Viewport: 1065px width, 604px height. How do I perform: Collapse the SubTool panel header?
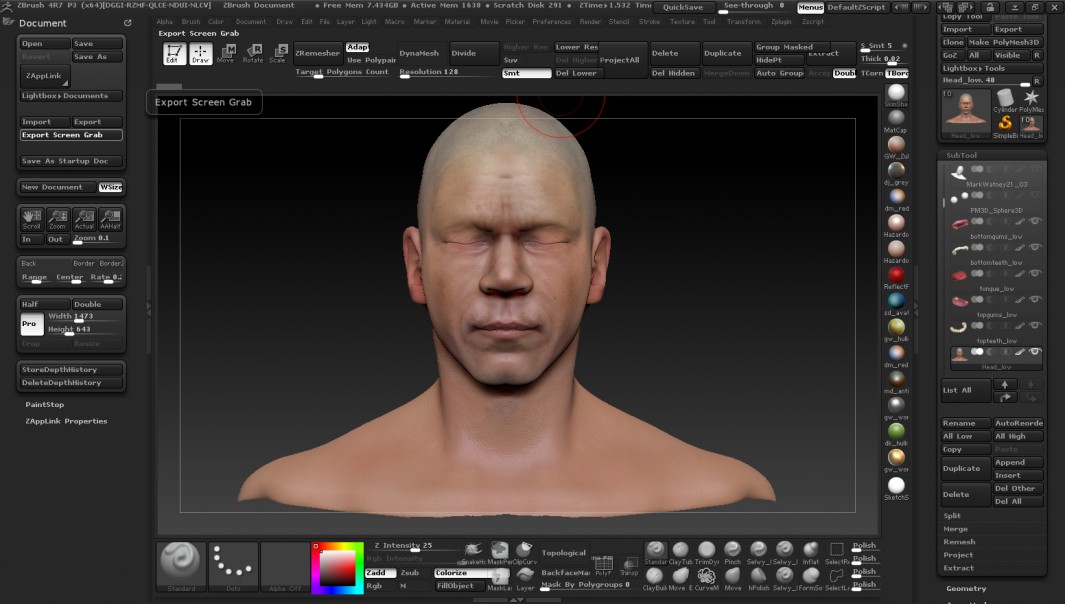coord(962,155)
